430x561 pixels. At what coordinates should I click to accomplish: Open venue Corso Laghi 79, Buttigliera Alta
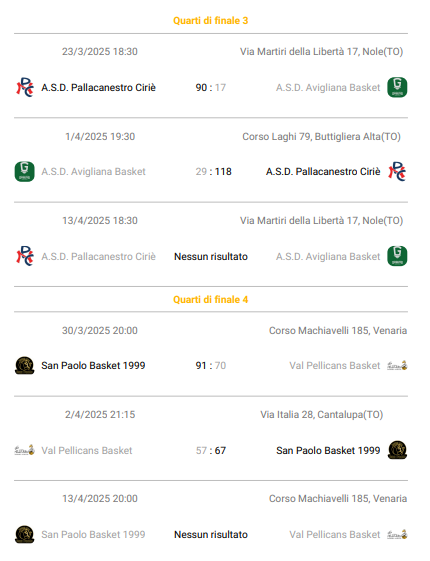[x=321, y=137]
